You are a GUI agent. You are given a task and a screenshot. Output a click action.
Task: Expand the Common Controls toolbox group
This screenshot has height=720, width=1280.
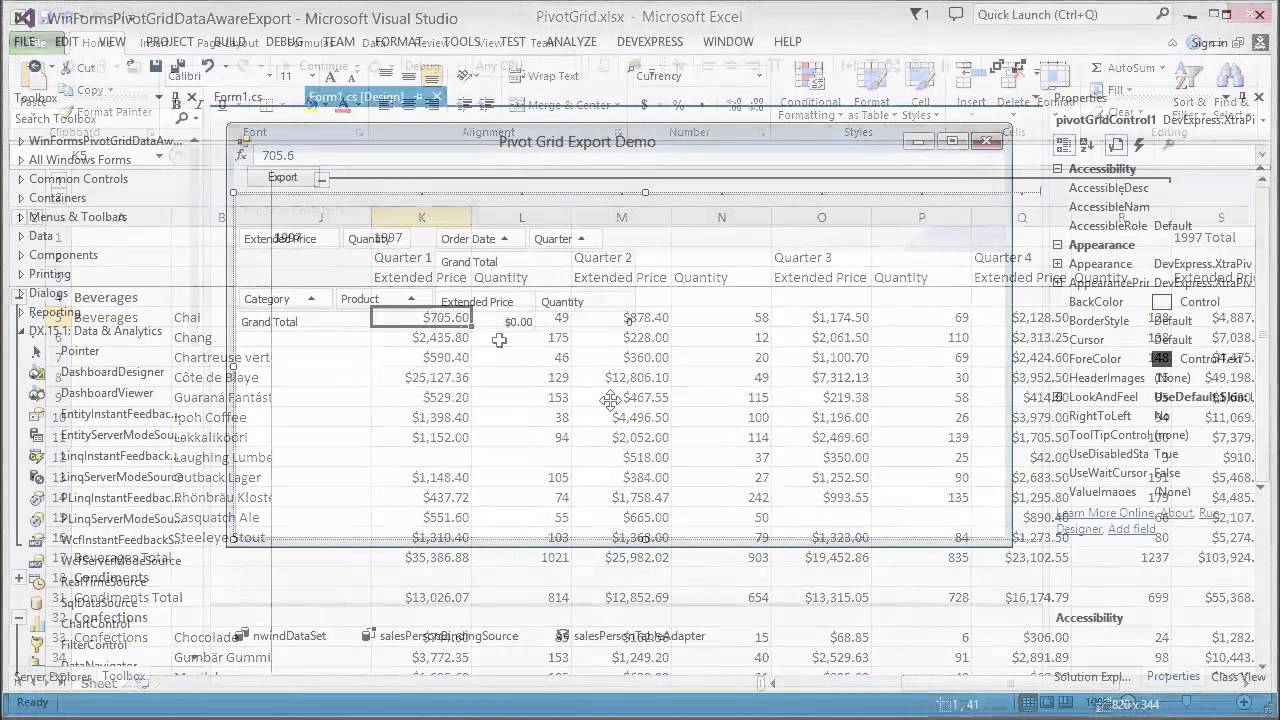click(x=21, y=179)
